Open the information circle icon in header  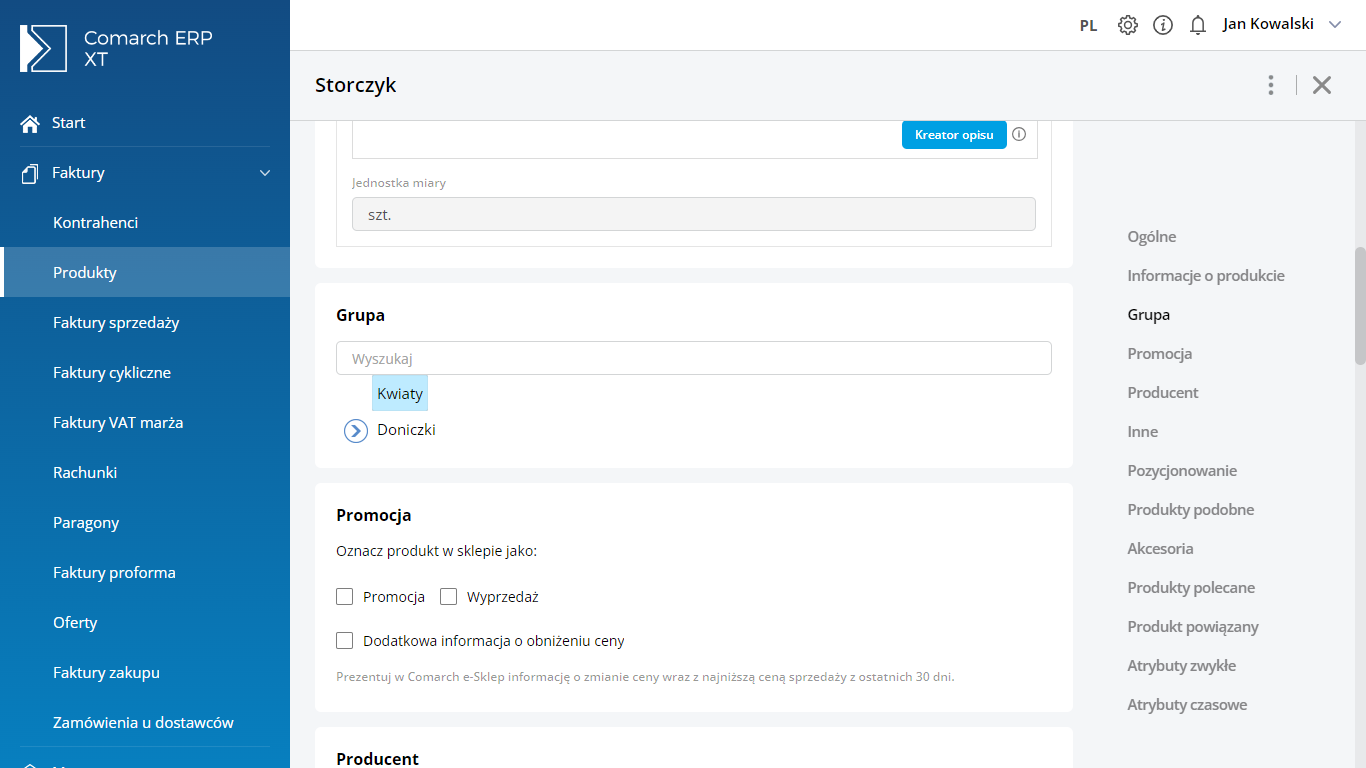click(x=1163, y=25)
